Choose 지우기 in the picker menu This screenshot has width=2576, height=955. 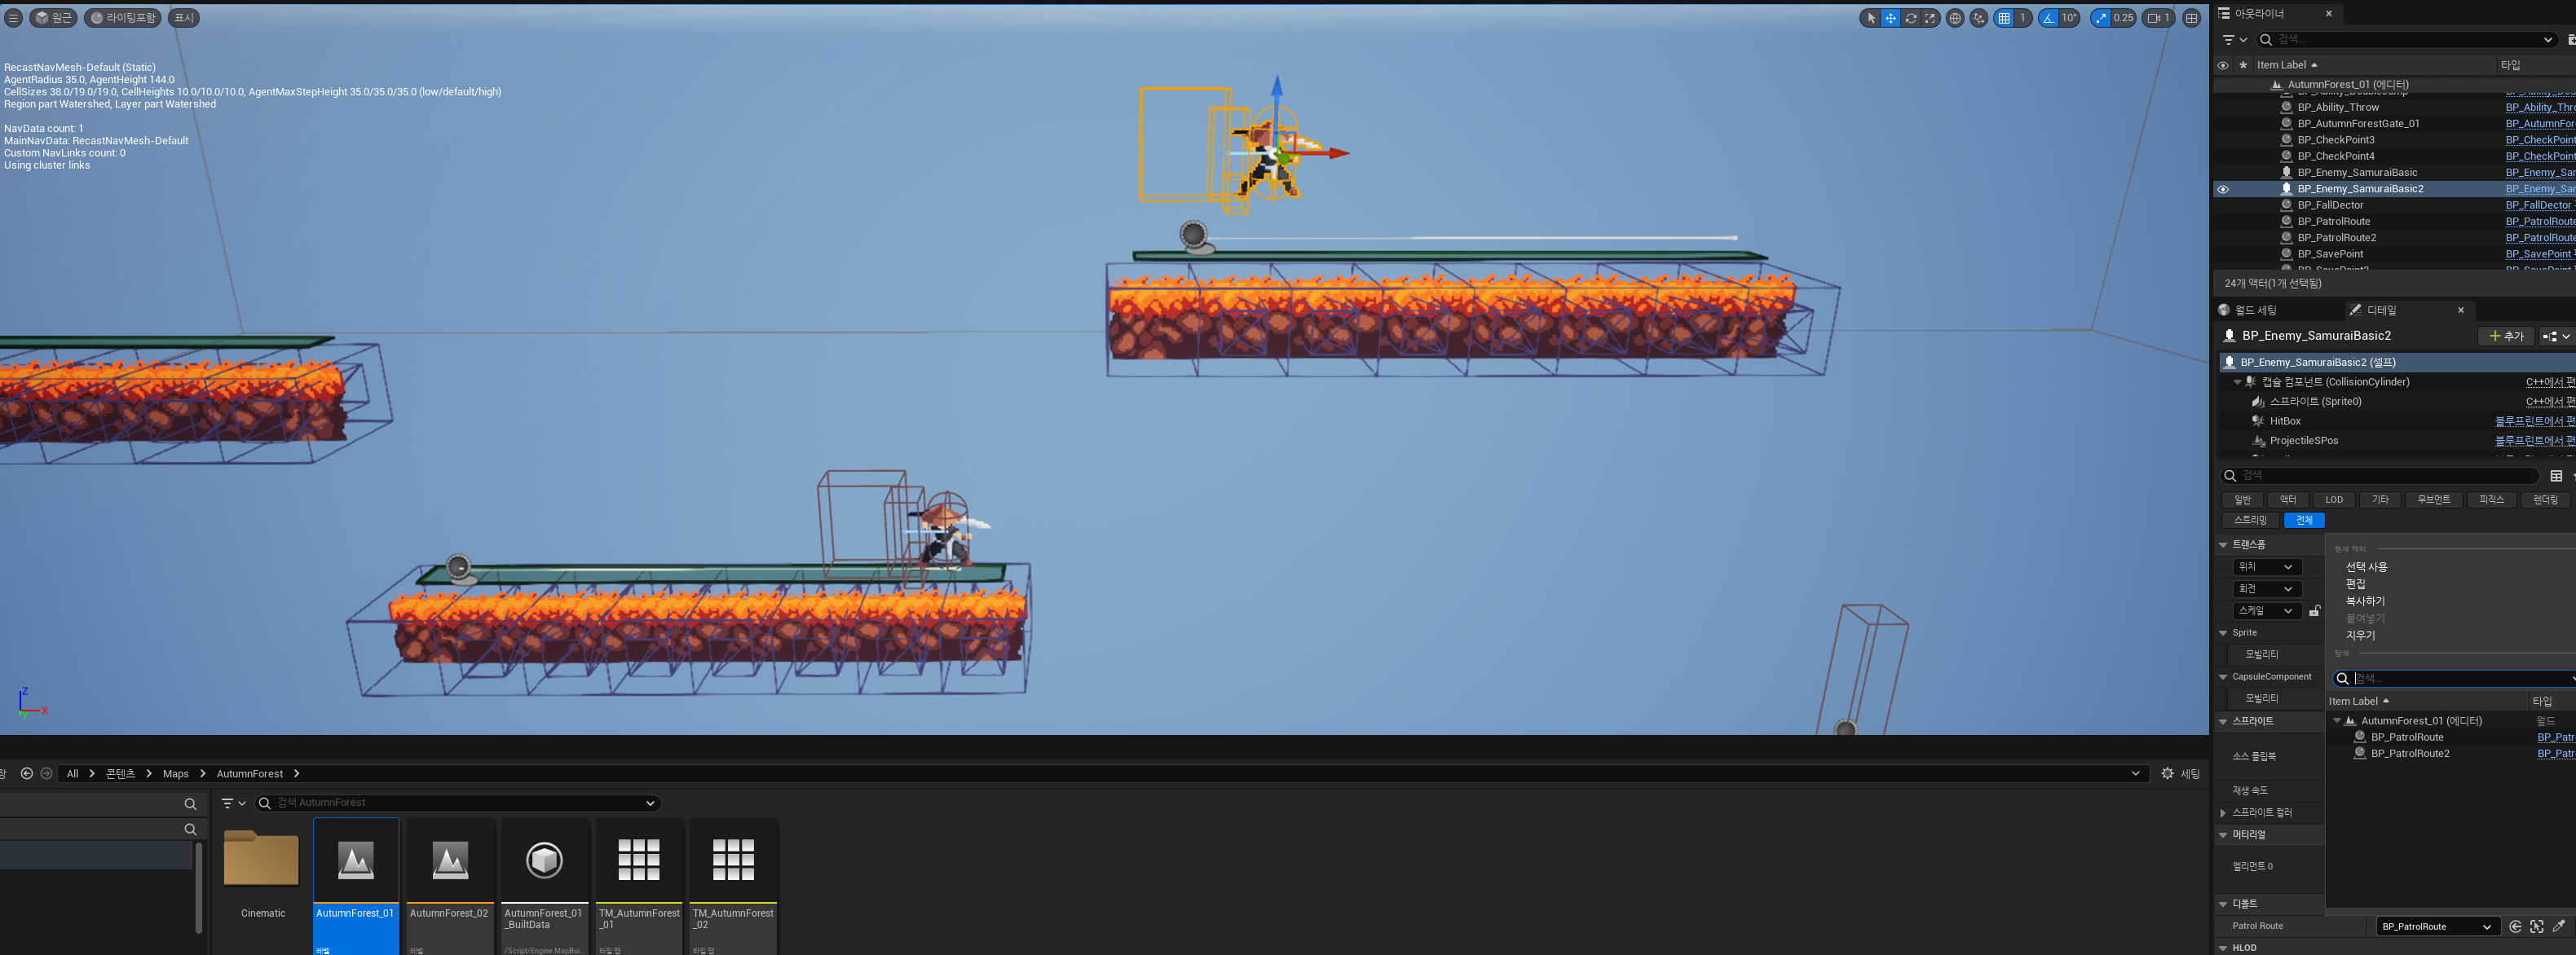click(2360, 635)
